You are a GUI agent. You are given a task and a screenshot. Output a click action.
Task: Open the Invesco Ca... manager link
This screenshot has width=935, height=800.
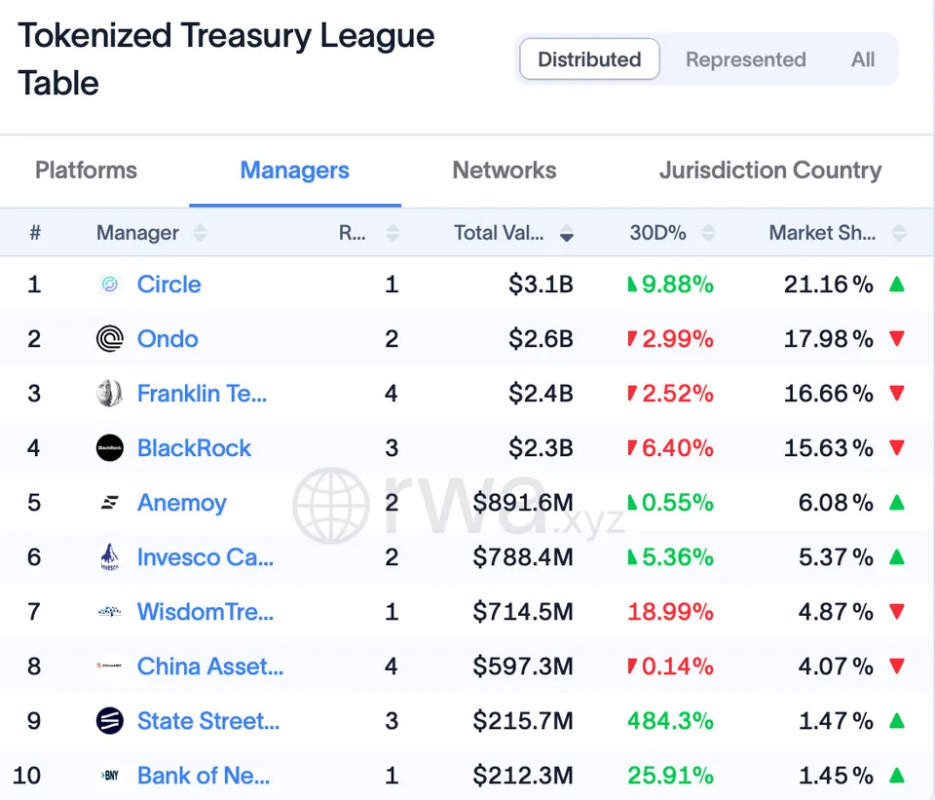click(x=206, y=557)
